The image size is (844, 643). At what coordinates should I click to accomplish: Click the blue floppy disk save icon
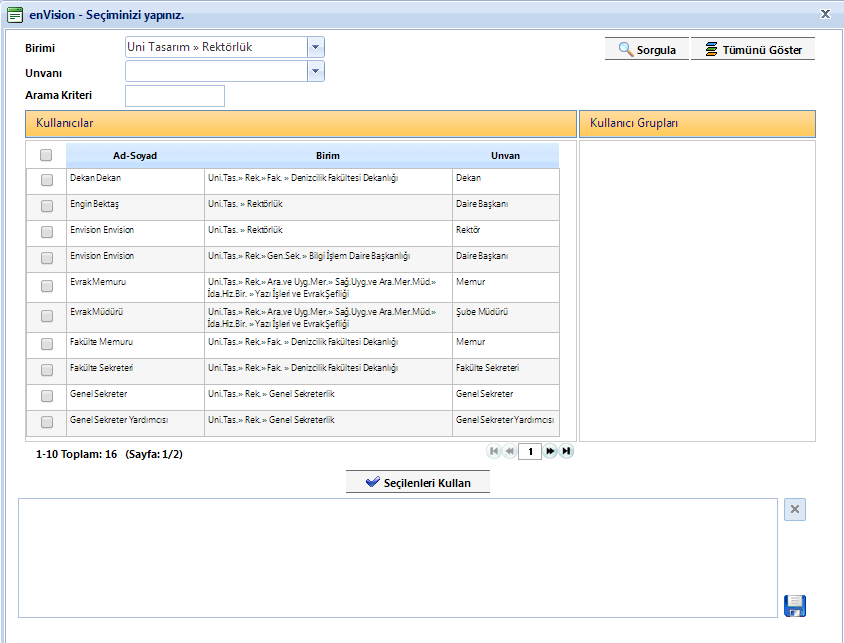(794, 606)
